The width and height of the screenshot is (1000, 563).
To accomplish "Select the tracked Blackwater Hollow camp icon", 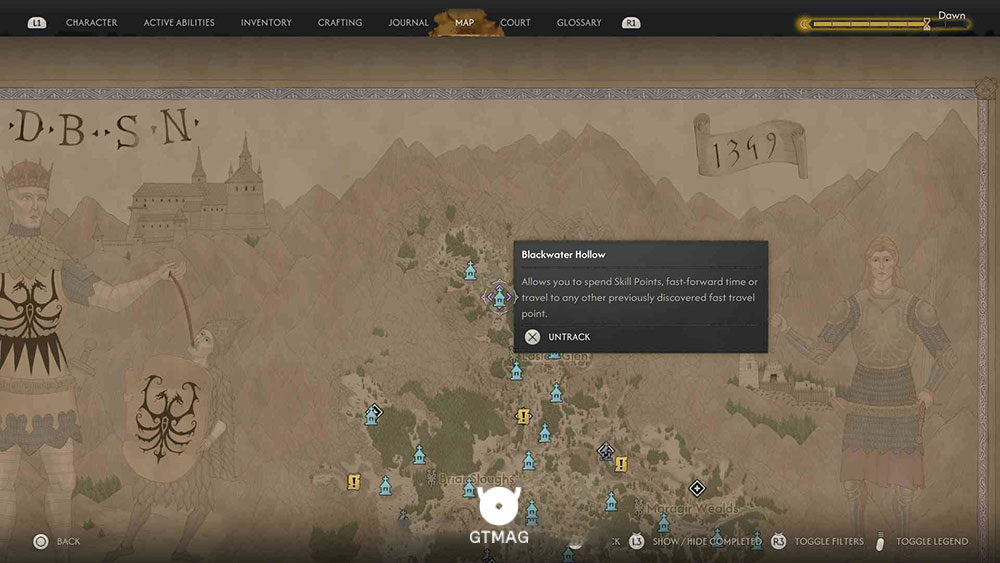I will (499, 297).
